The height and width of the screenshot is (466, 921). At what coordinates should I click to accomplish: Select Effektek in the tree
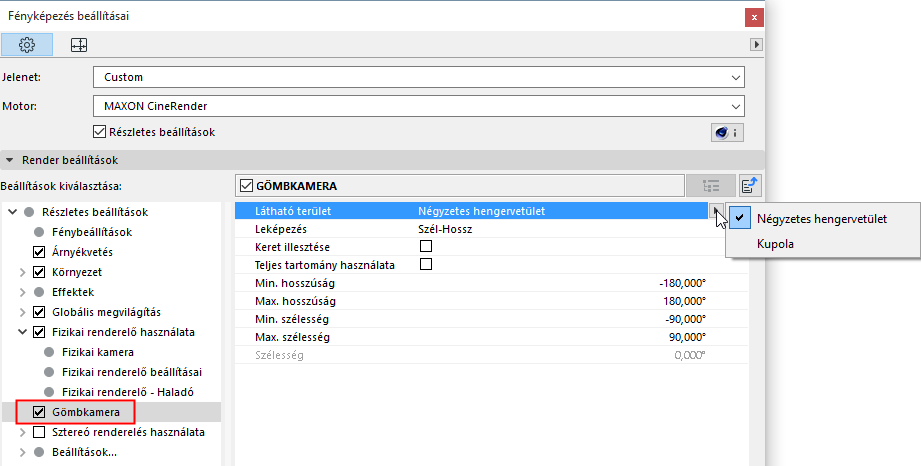pyautogui.click(x=73, y=292)
